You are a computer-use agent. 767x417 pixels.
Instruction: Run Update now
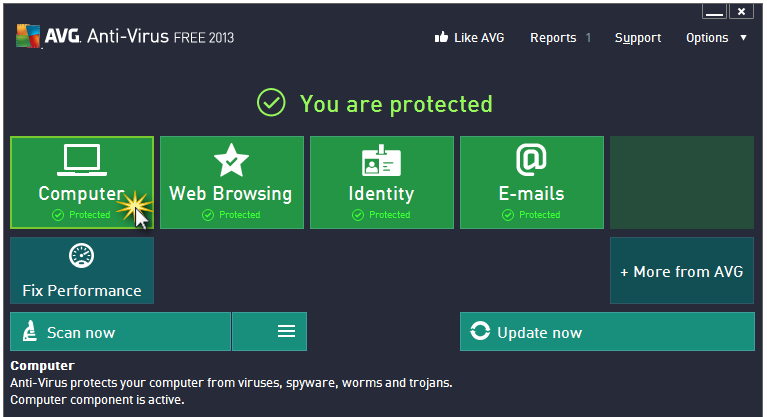(607, 332)
